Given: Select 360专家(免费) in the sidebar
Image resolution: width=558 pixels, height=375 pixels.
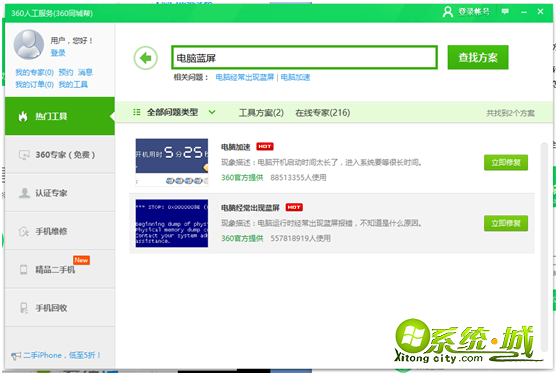Looking at the screenshot, I should [60, 155].
